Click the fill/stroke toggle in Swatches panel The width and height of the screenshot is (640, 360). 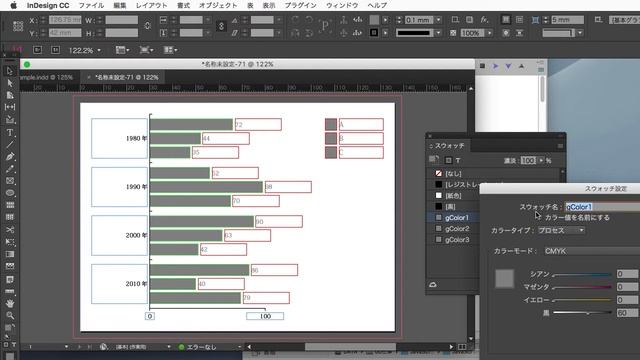click(433, 160)
